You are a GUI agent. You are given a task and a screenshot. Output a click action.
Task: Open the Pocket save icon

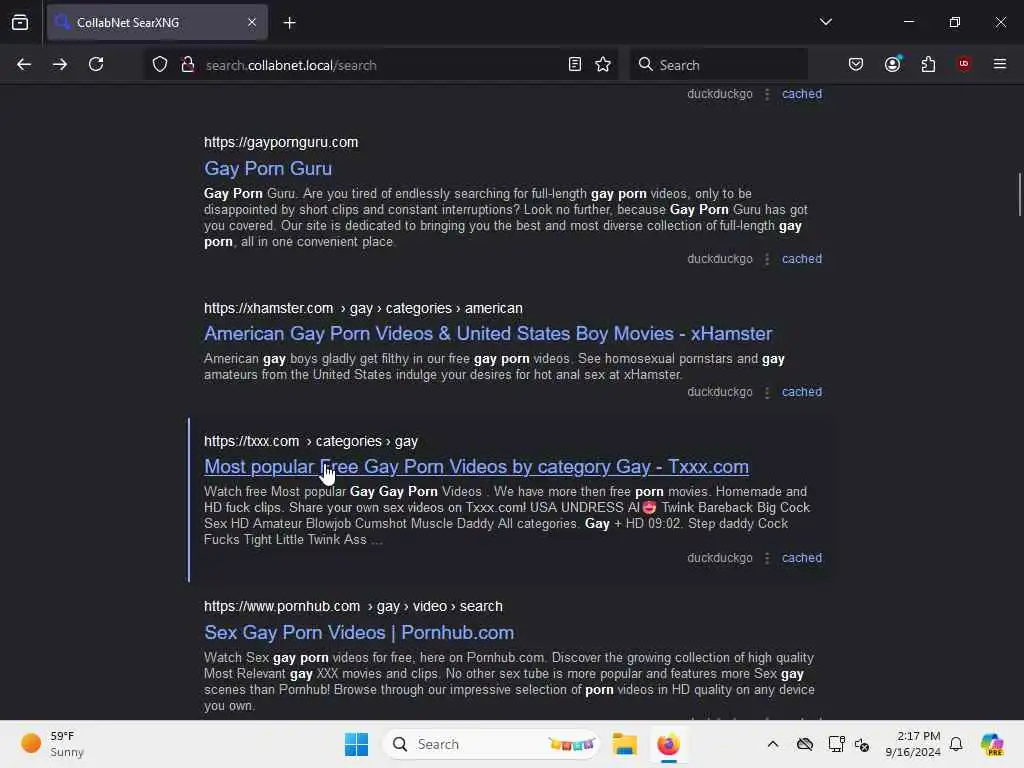(856, 64)
